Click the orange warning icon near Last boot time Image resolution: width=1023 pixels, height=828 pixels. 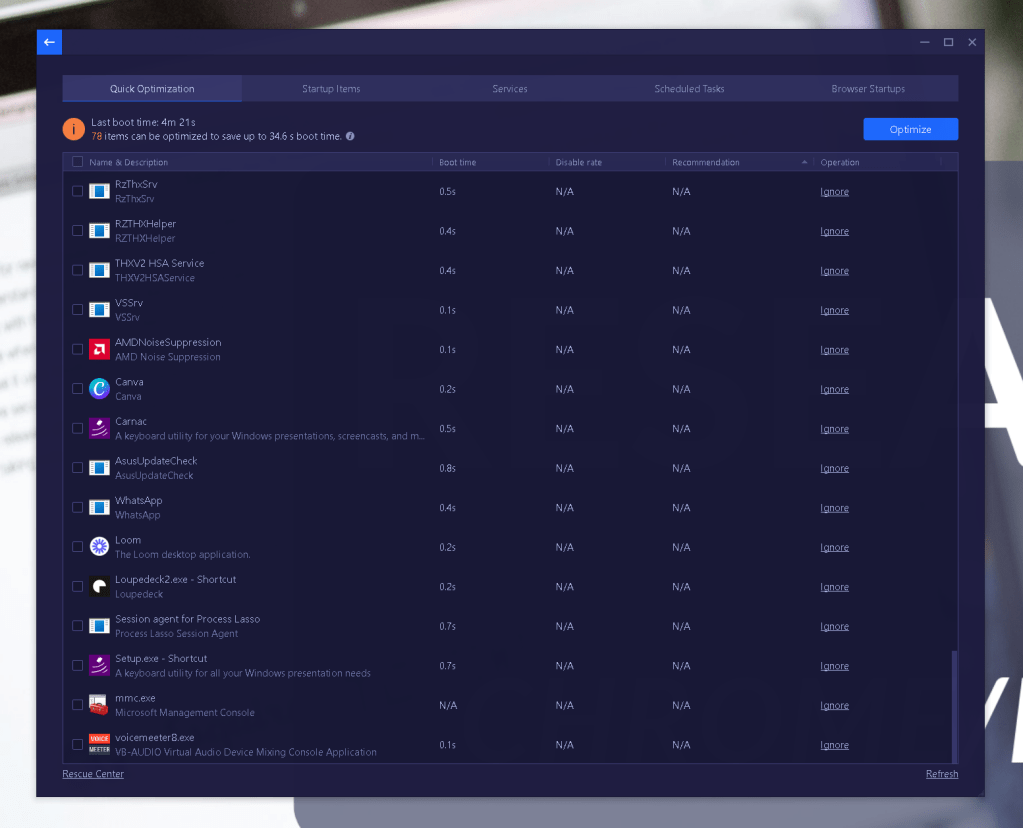[x=74, y=129]
